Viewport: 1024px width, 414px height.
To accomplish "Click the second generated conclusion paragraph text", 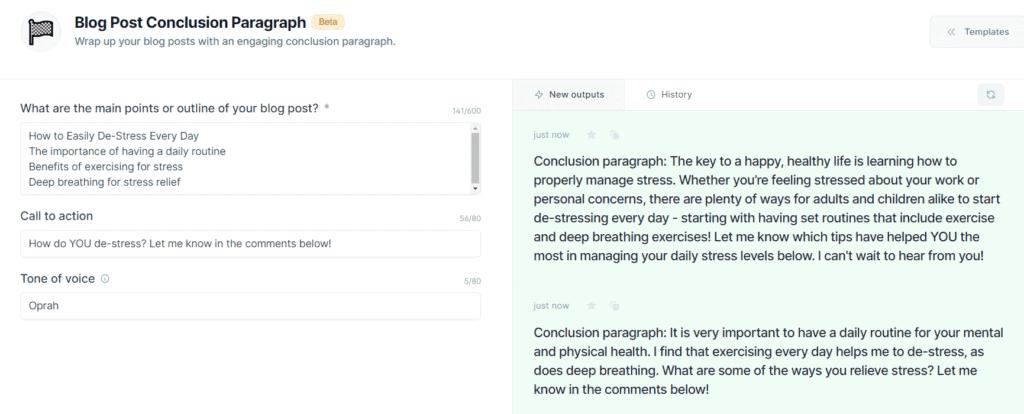I will point(768,361).
